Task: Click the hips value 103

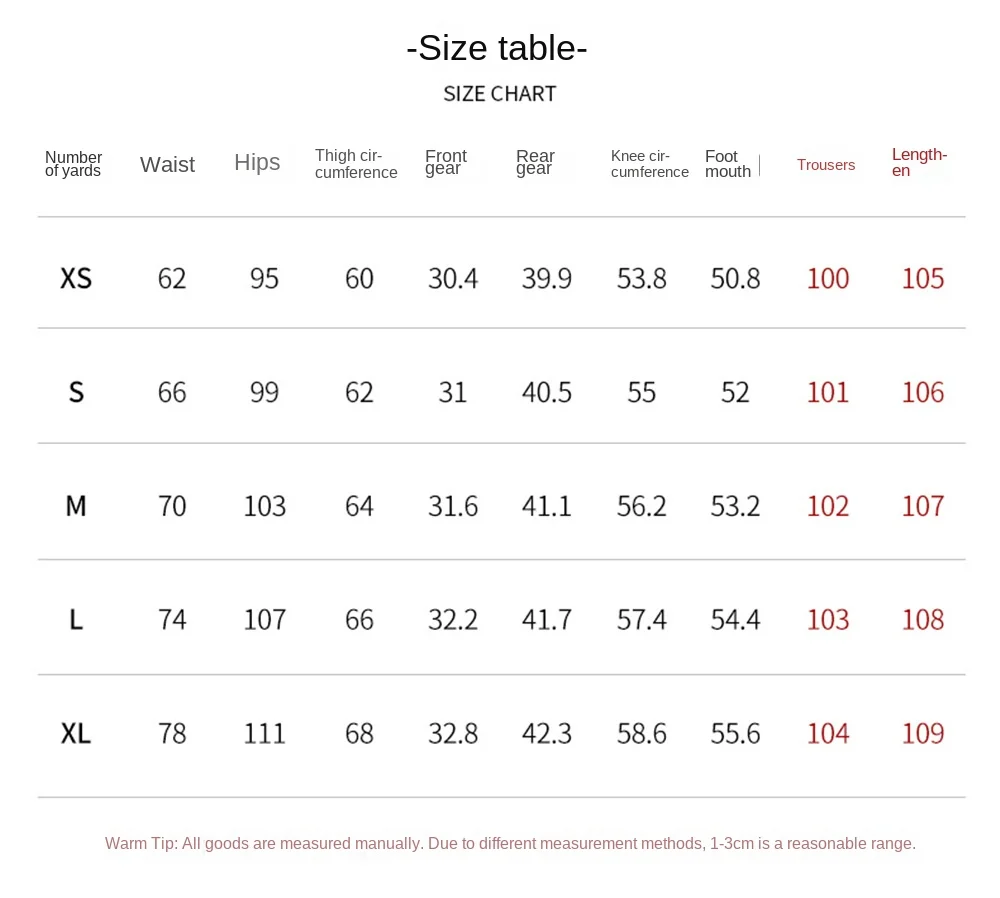Action: (x=265, y=506)
